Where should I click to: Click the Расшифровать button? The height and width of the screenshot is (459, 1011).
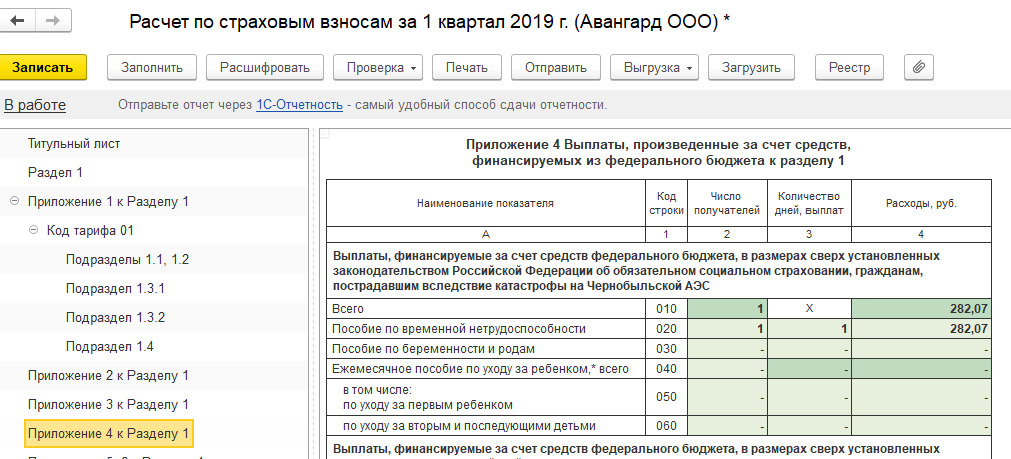click(x=265, y=68)
